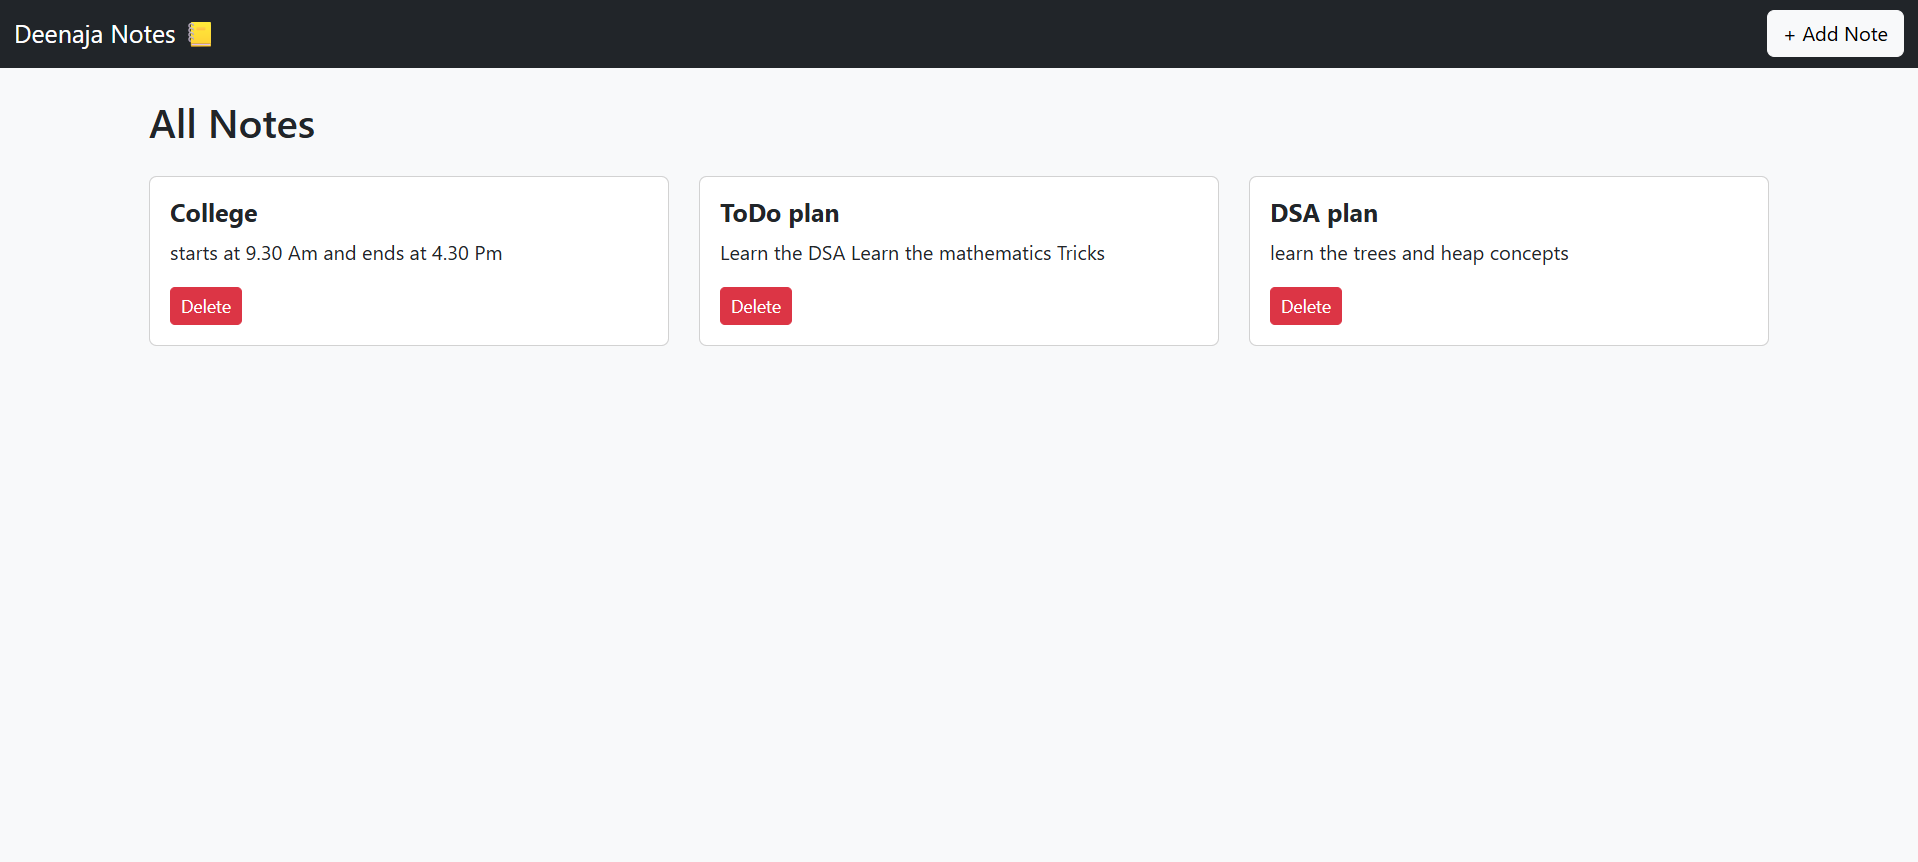Click "4.30 Pm" in the College note
This screenshot has height=862, width=1918.
click(467, 253)
